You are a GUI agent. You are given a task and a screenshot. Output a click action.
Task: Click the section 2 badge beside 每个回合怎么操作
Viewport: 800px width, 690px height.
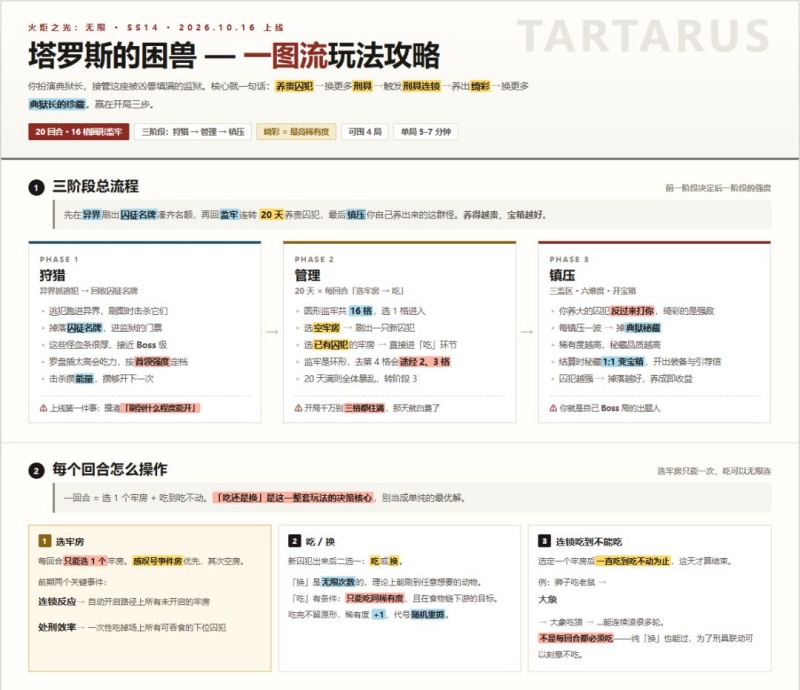[x=36, y=471]
